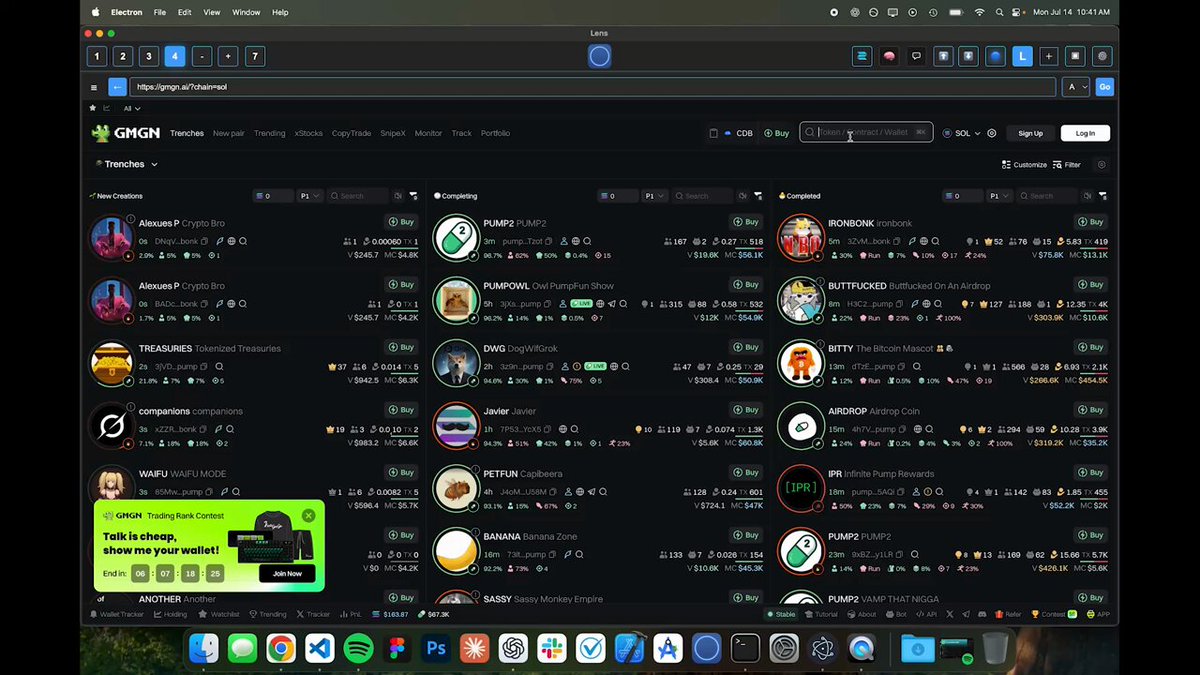Toggle the mute icon in Completed header
Viewport: 1200px width, 675px height.
coord(1087,196)
